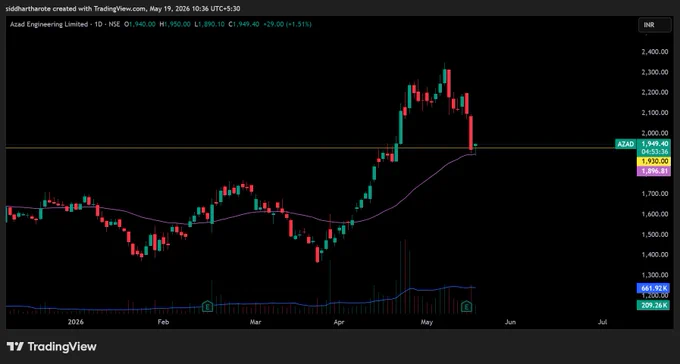Click the close price C1,949.40 value
Viewport: 680px width, 364px height.
(x=244, y=25)
